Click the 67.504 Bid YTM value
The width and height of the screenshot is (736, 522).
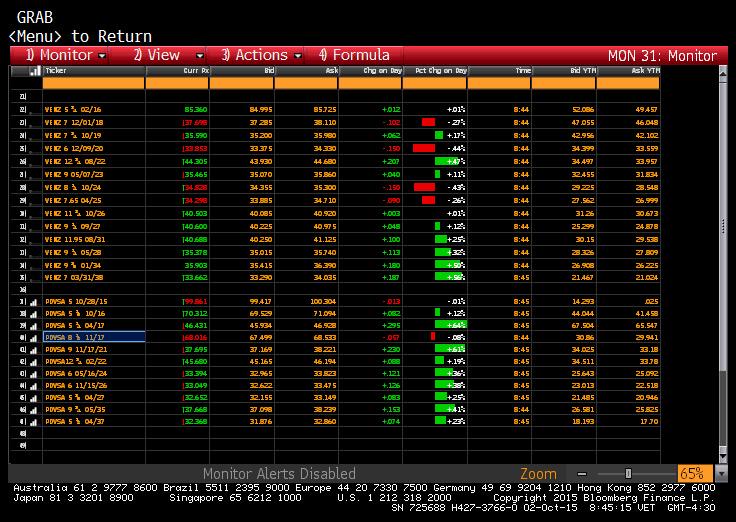pos(583,325)
